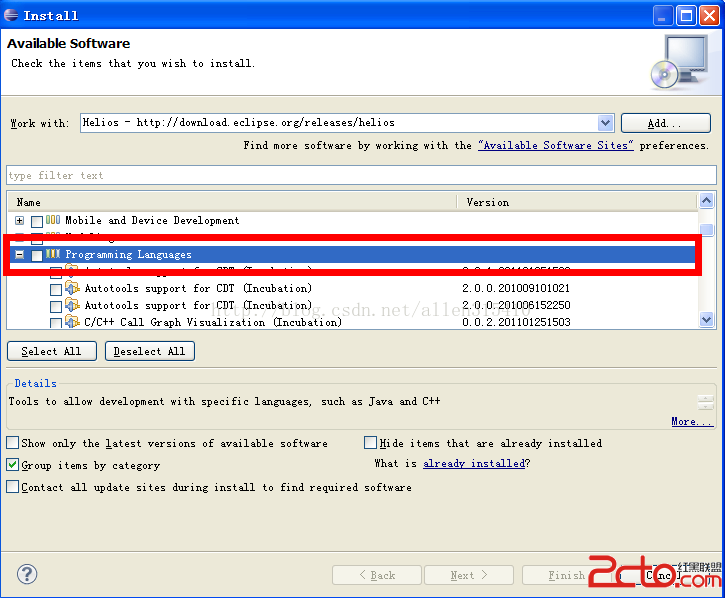Click the Next button
The image size is (725, 598).
coord(469,575)
